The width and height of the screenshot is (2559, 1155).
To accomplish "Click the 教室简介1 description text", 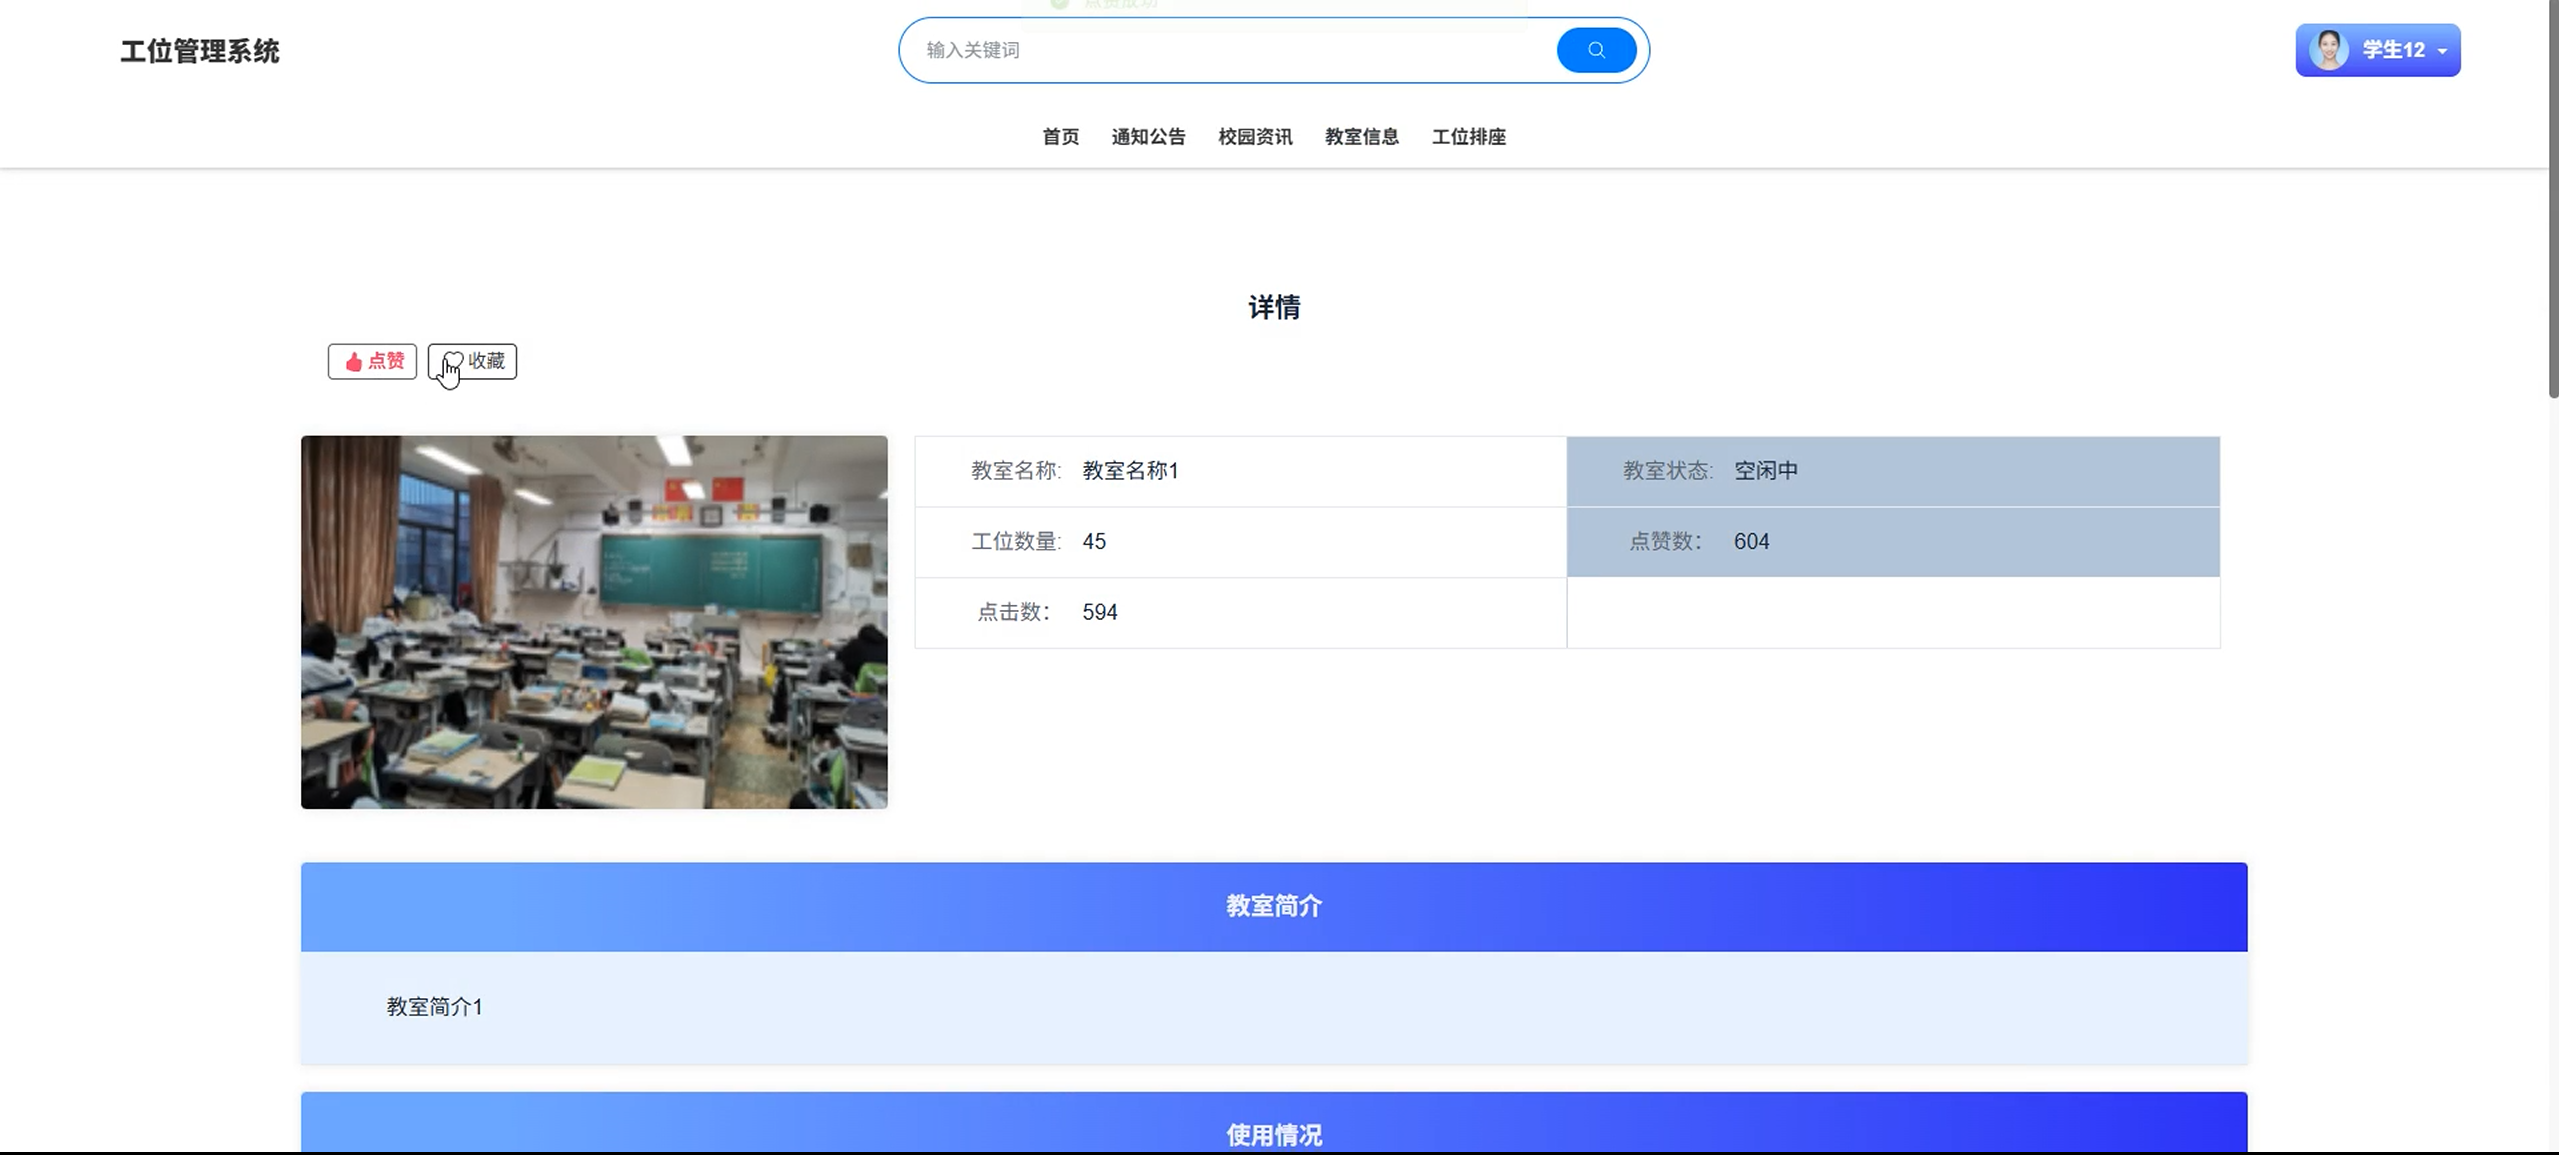I will click(x=434, y=1007).
